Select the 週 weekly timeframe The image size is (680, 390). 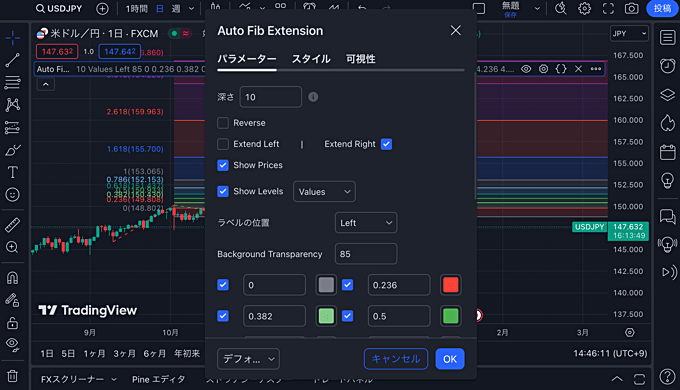(176, 9)
